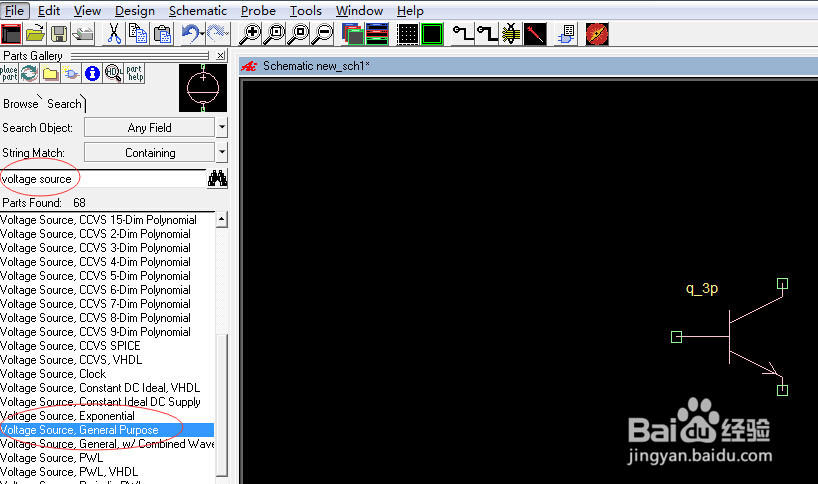Click the voltage source search field
Viewport: 818px width, 484px height.
pos(103,179)
